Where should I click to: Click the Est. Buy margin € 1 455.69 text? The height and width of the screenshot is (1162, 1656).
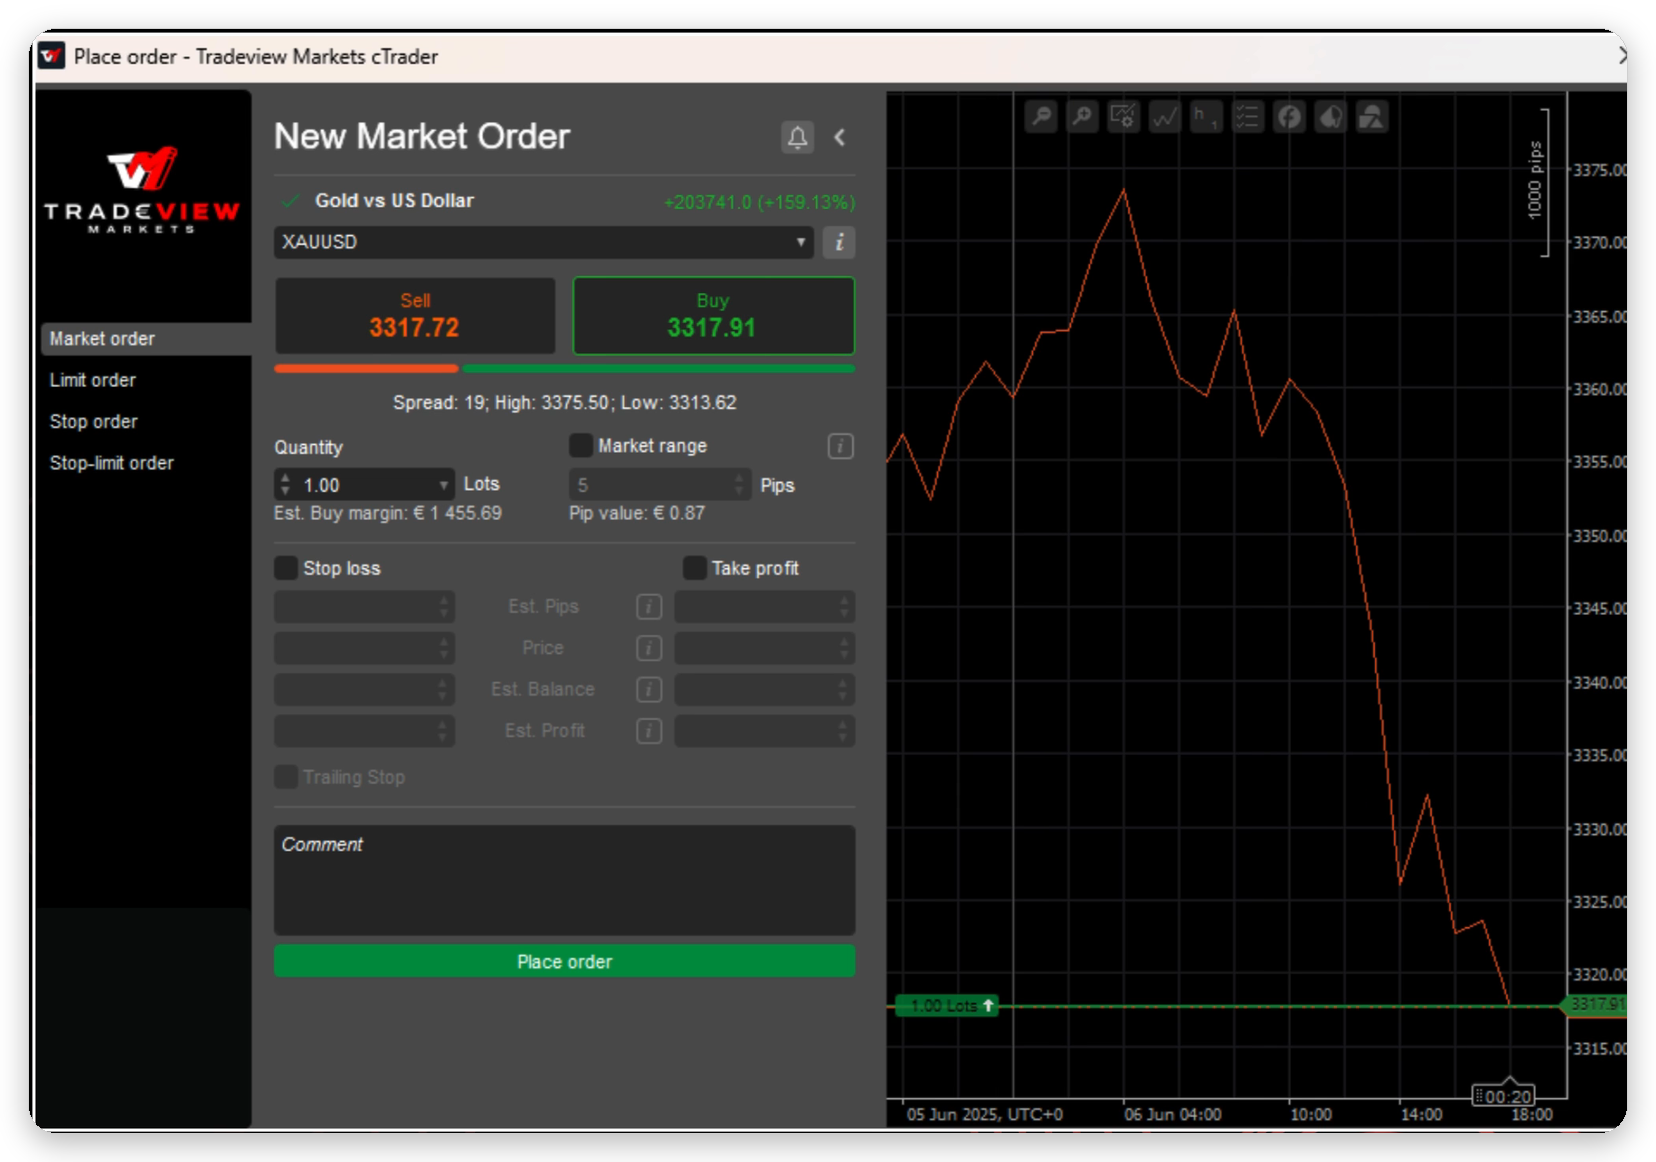click(x=388, y=513)
